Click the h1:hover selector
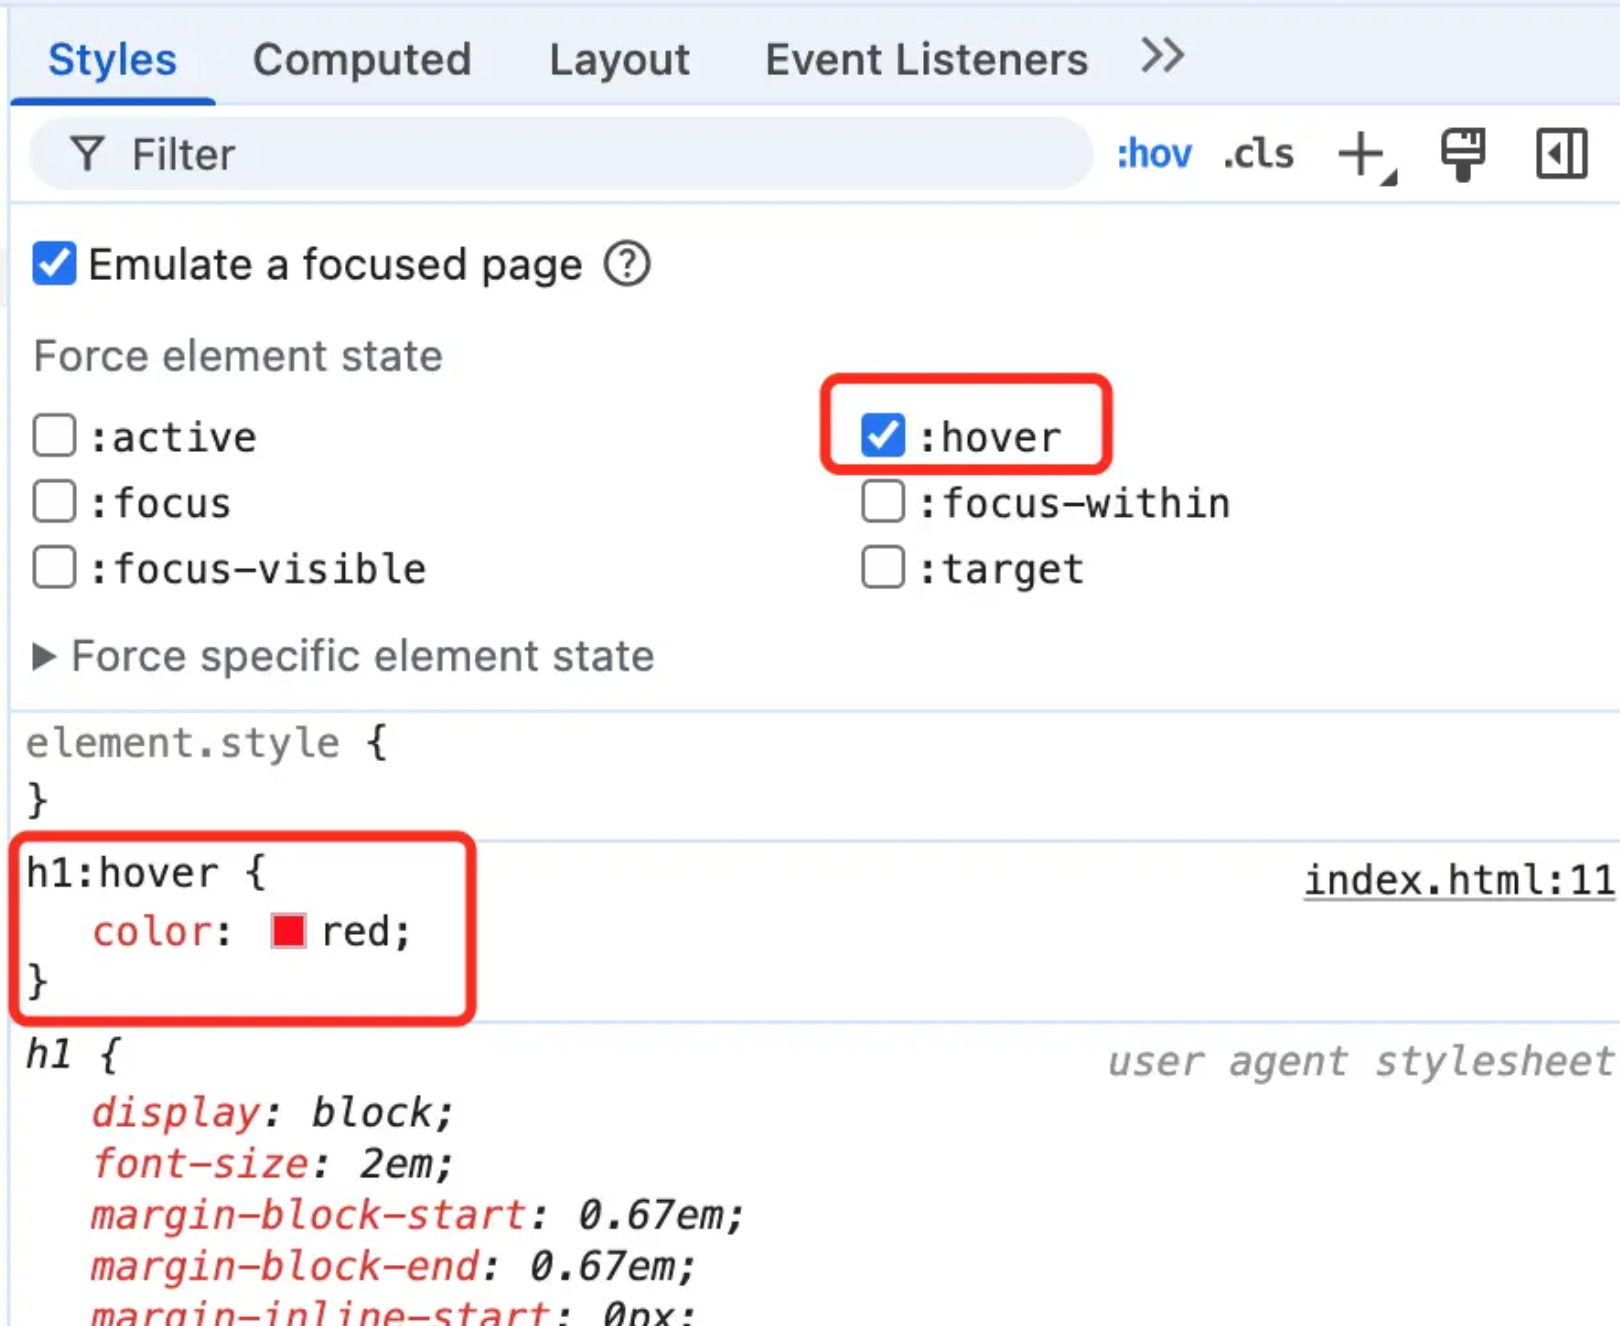 pos(122,872)
